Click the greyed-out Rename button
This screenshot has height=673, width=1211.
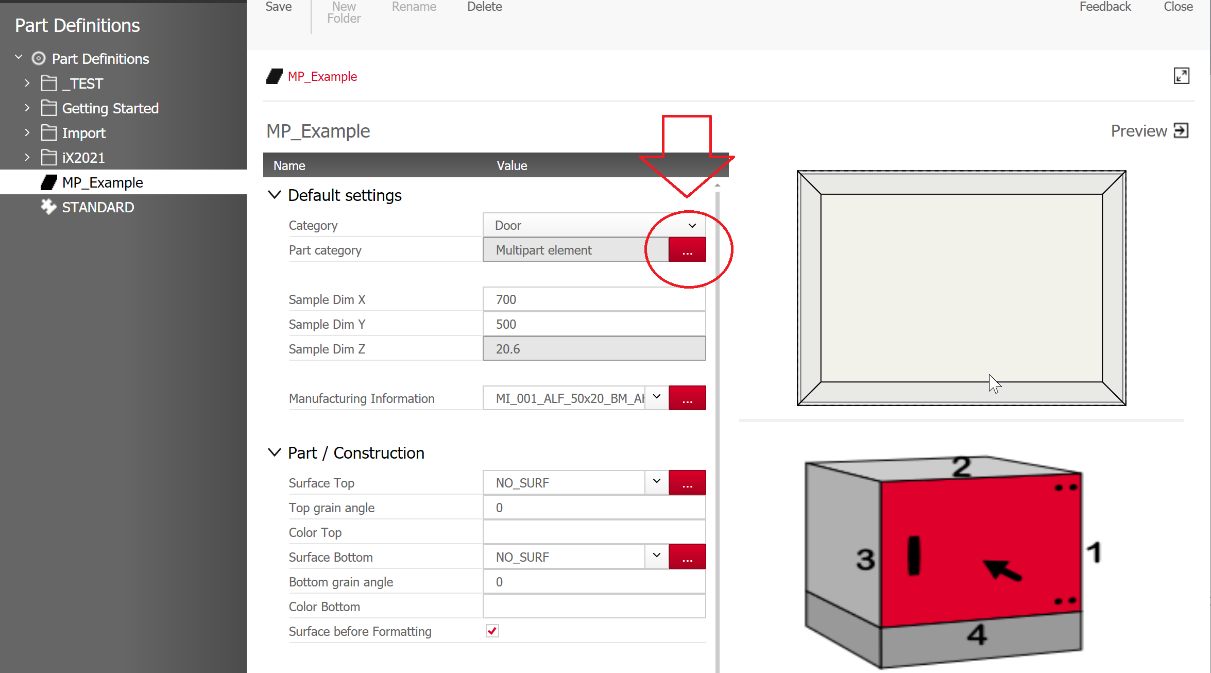point(414,7)
